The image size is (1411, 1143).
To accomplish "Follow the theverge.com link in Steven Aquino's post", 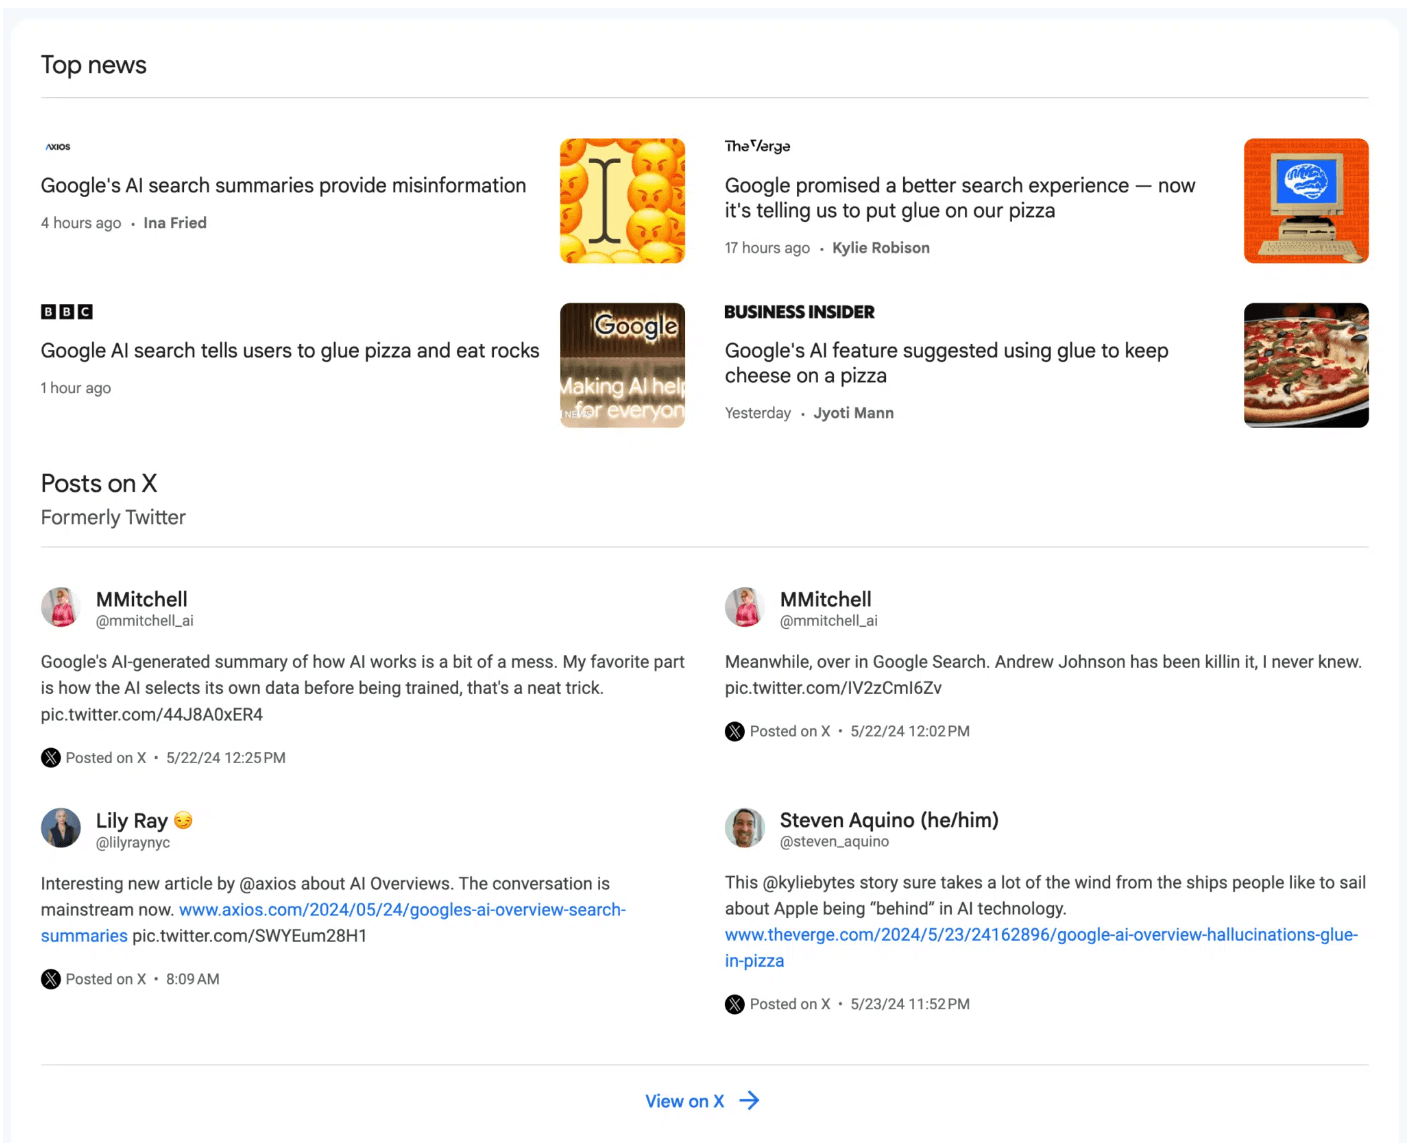I will click(1041, 948).
